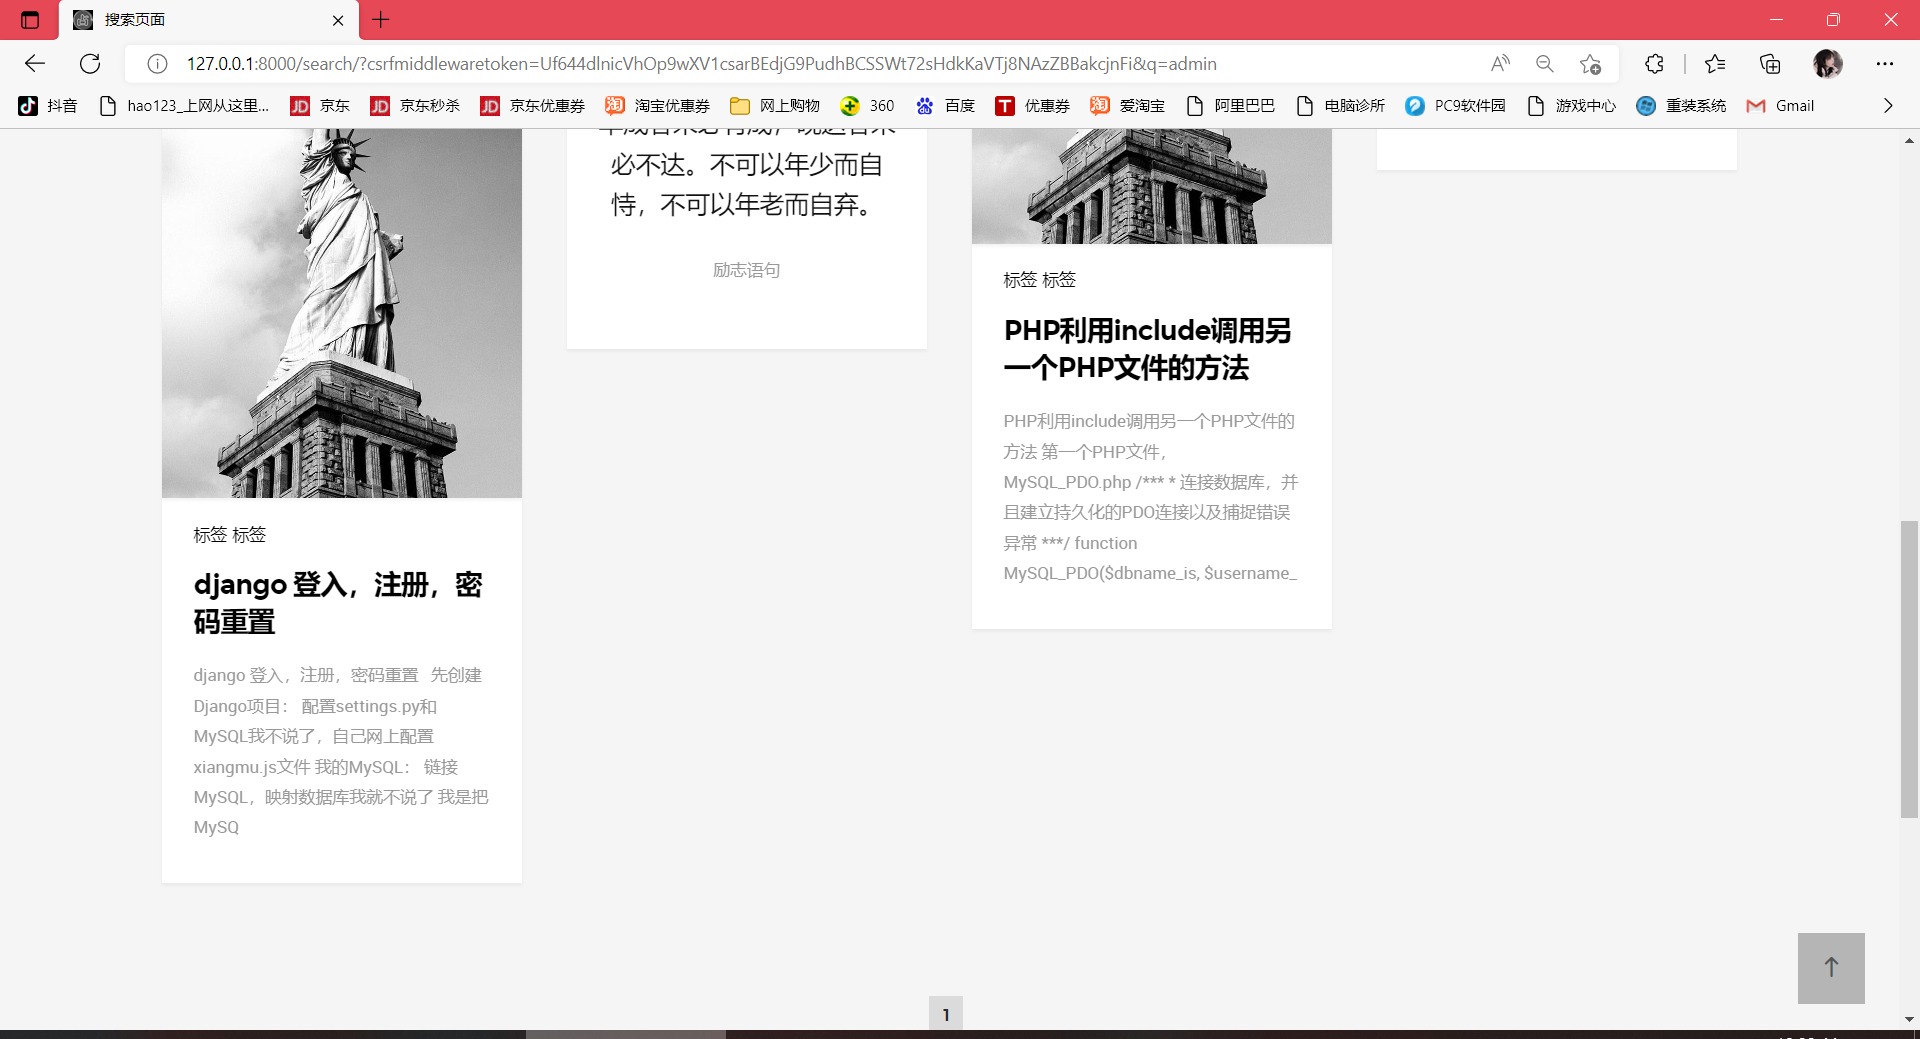This screenshot has width=1920, height=1039.
Task: Open the 百度 bookmark
Action: pyautogui.click(x=945, y=106)
